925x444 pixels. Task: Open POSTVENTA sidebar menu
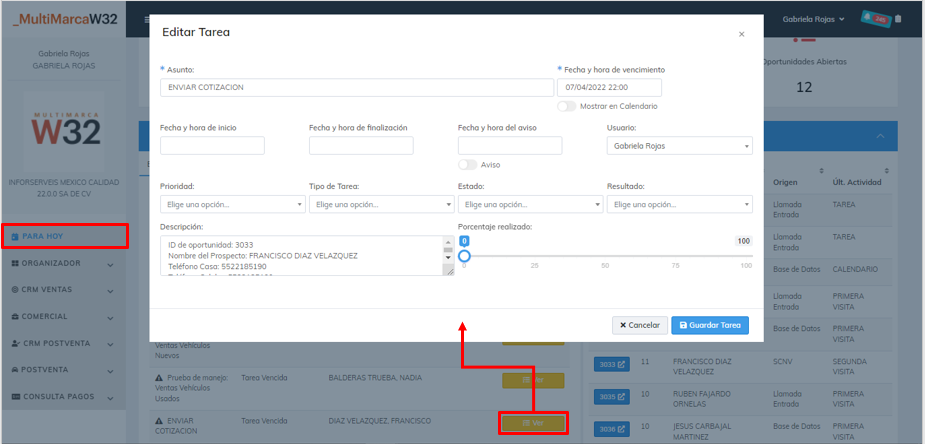[63, 370]
